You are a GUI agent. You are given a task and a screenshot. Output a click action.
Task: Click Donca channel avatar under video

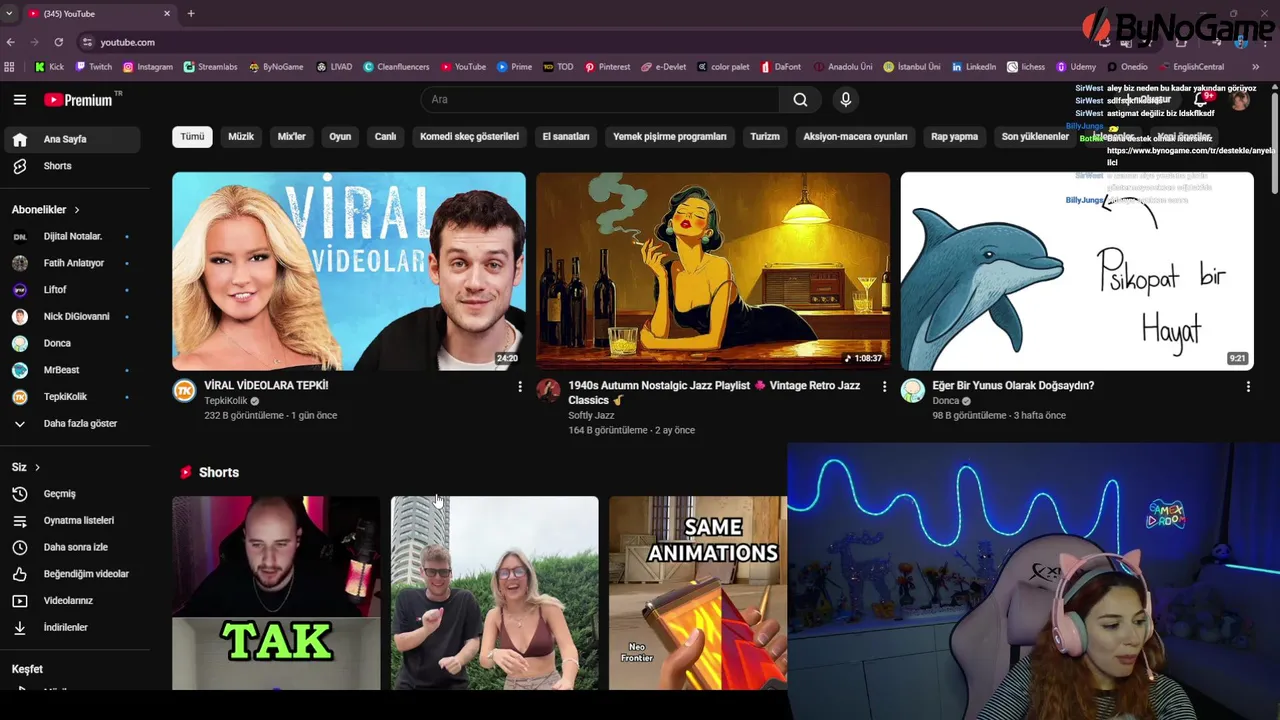tap(912, 391)
